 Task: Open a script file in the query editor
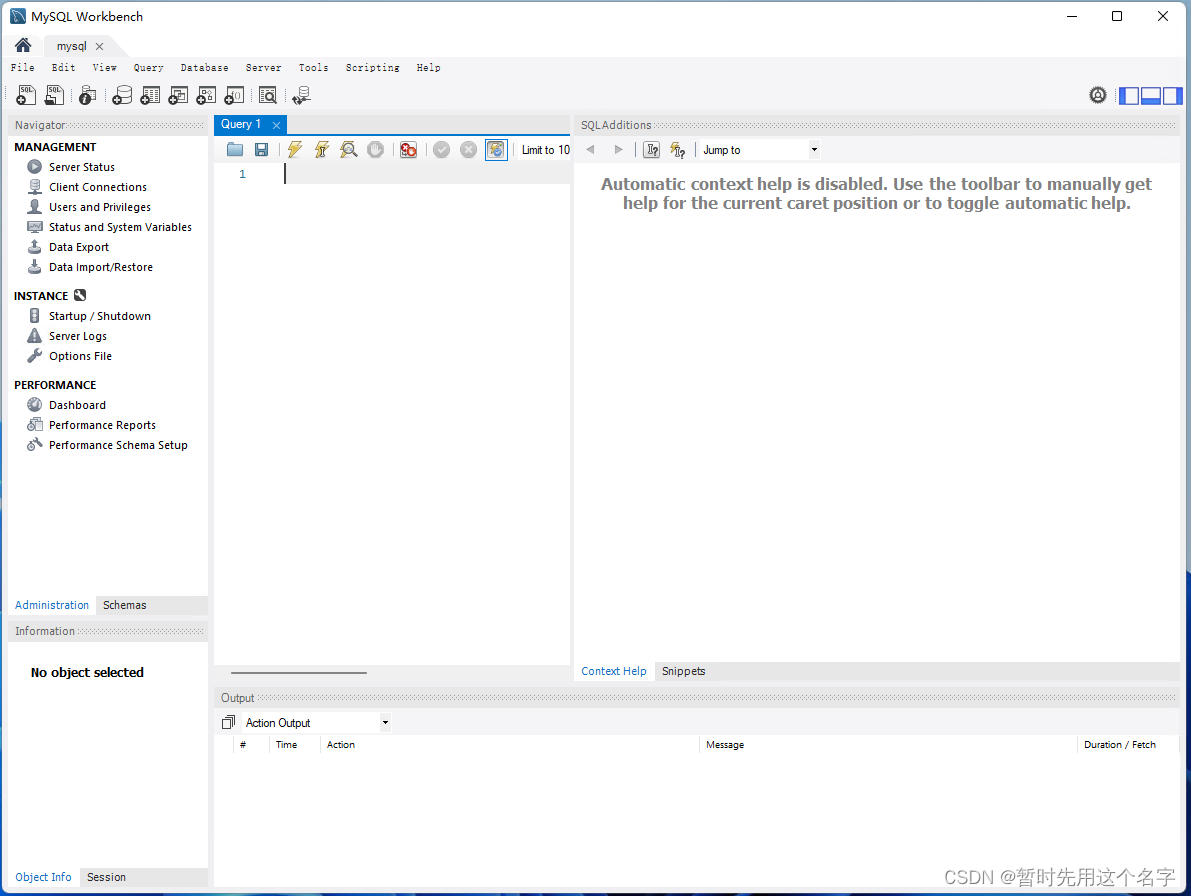click(235, 150)
